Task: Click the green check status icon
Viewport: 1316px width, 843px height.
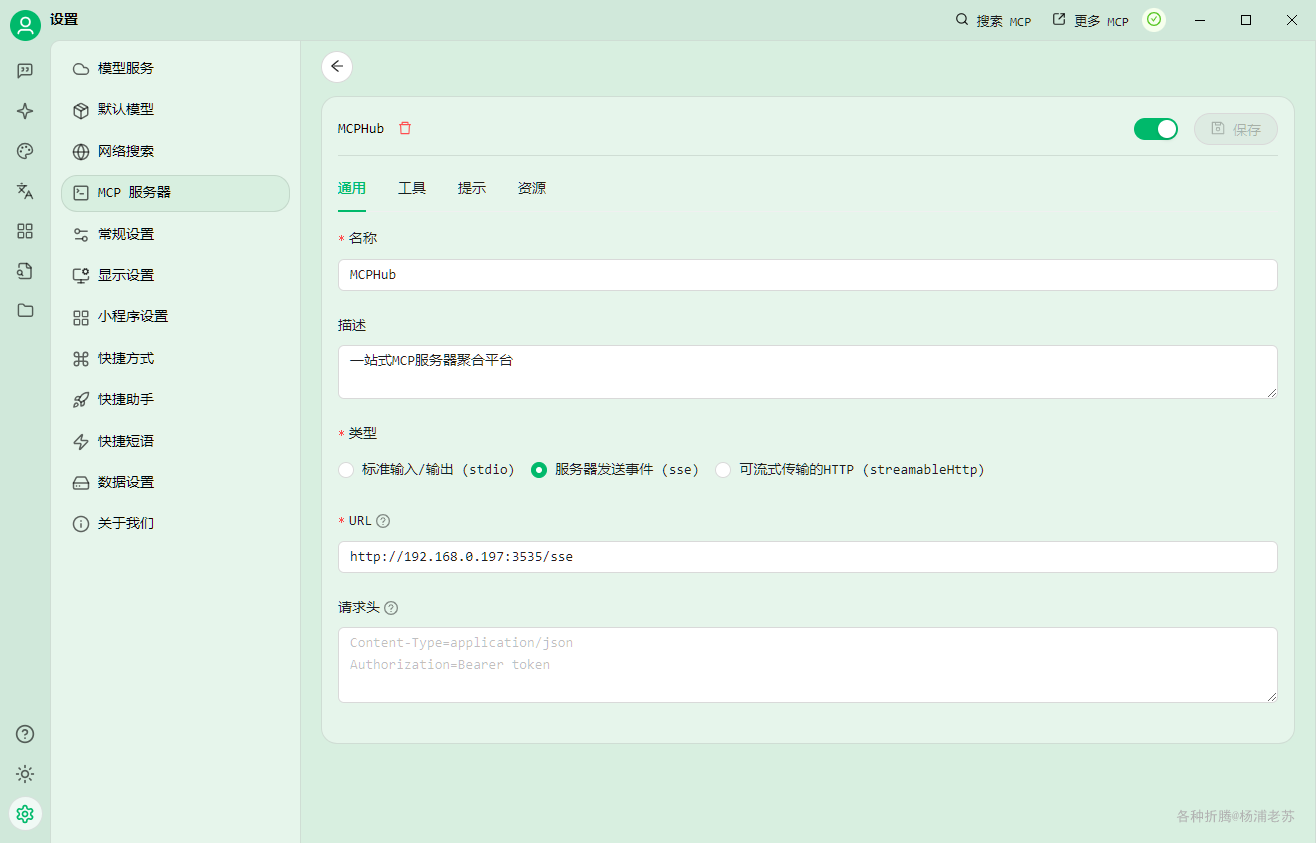Action: pyautogui.click(x=1154, y=20)
